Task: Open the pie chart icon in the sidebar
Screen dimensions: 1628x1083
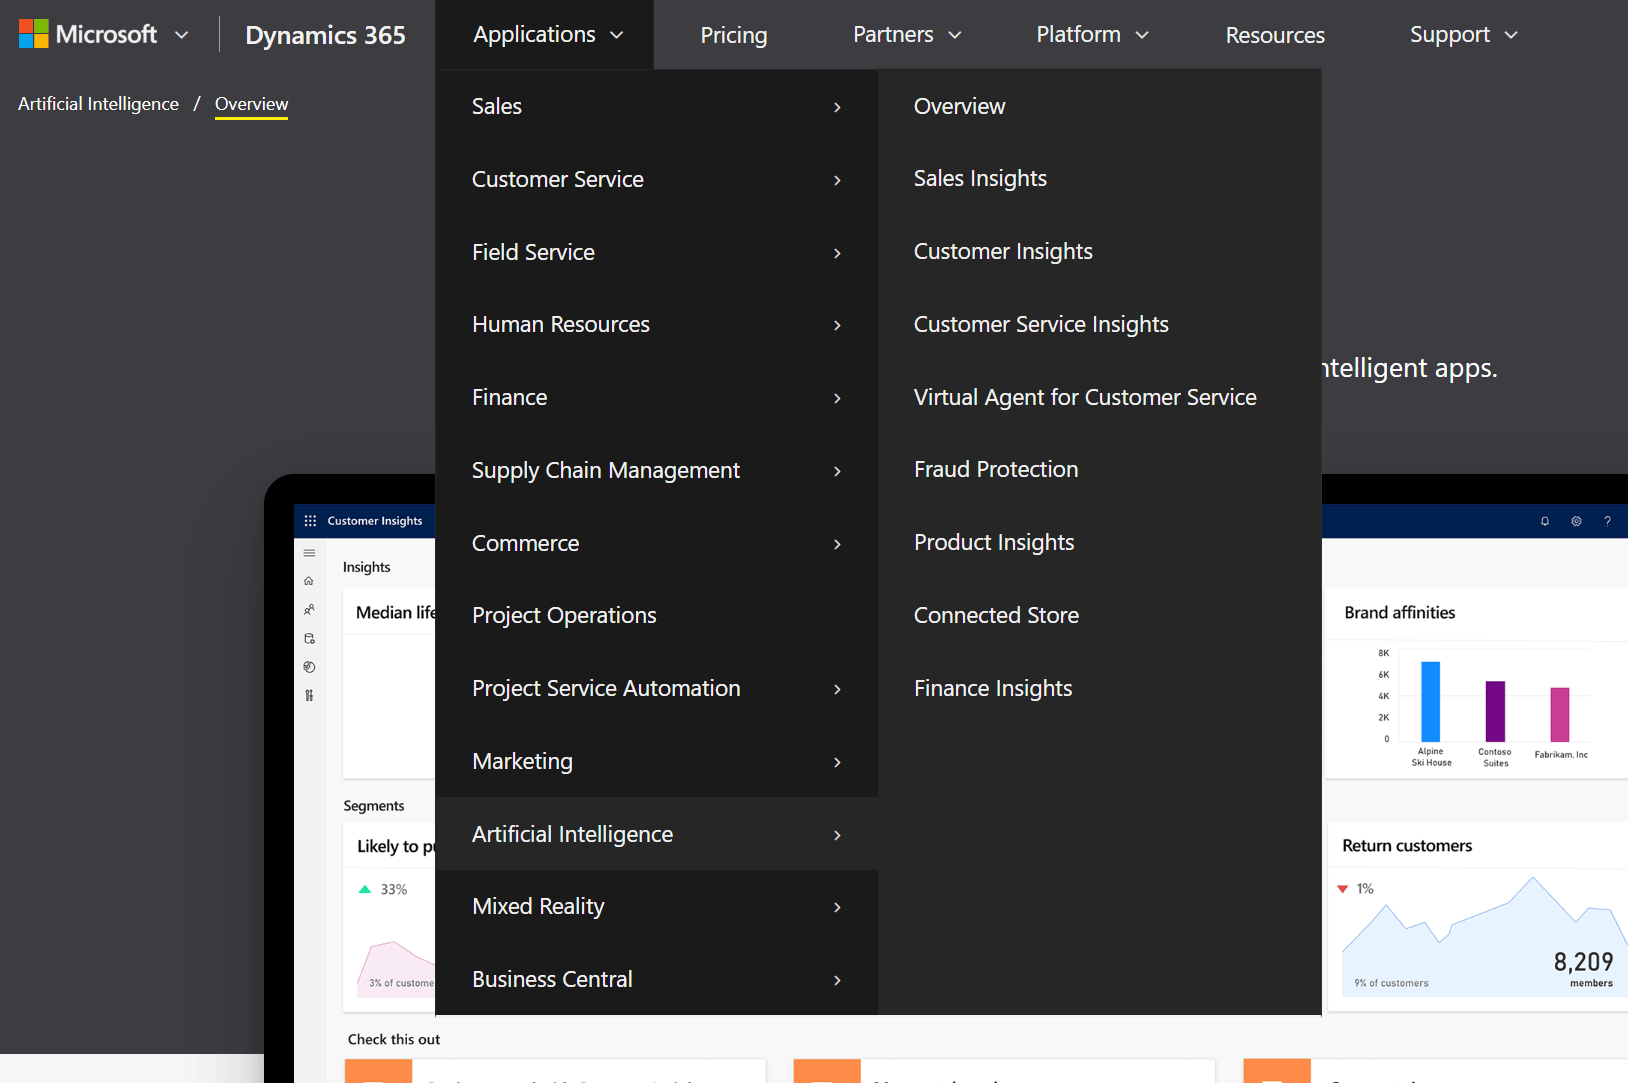Action: (309, 667)
